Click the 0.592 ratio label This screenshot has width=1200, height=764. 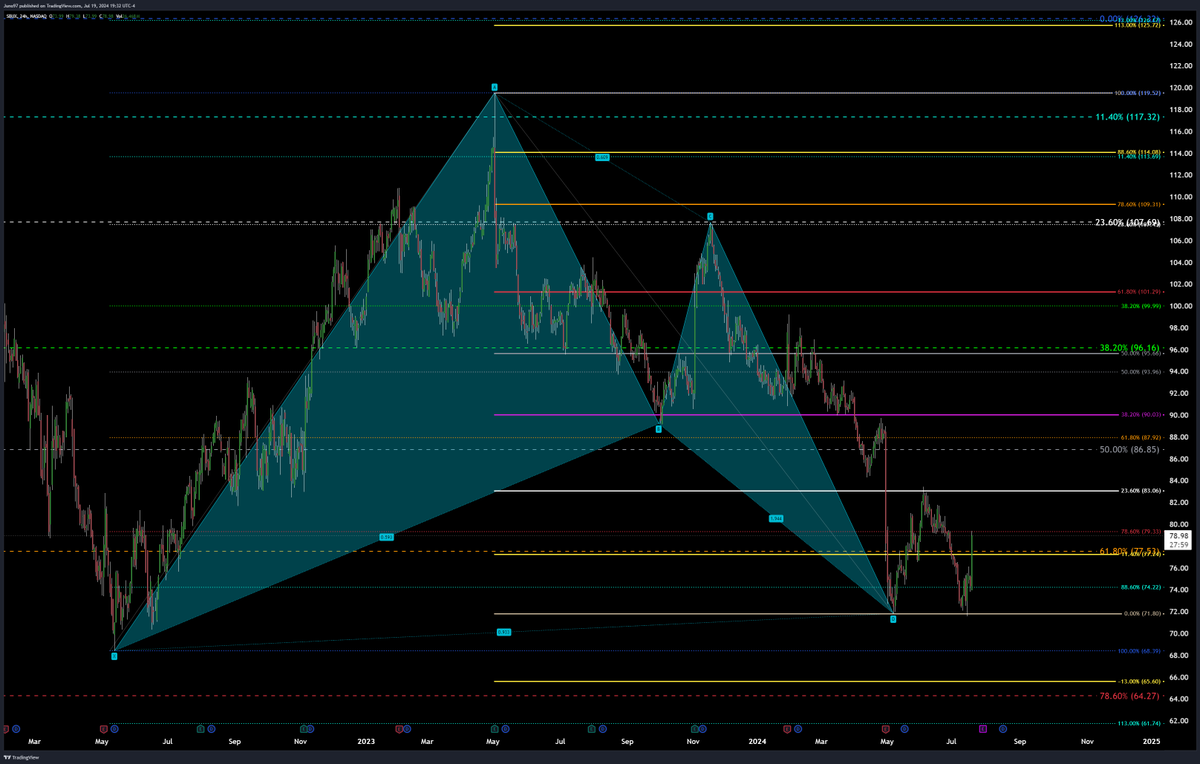[387, 537]
